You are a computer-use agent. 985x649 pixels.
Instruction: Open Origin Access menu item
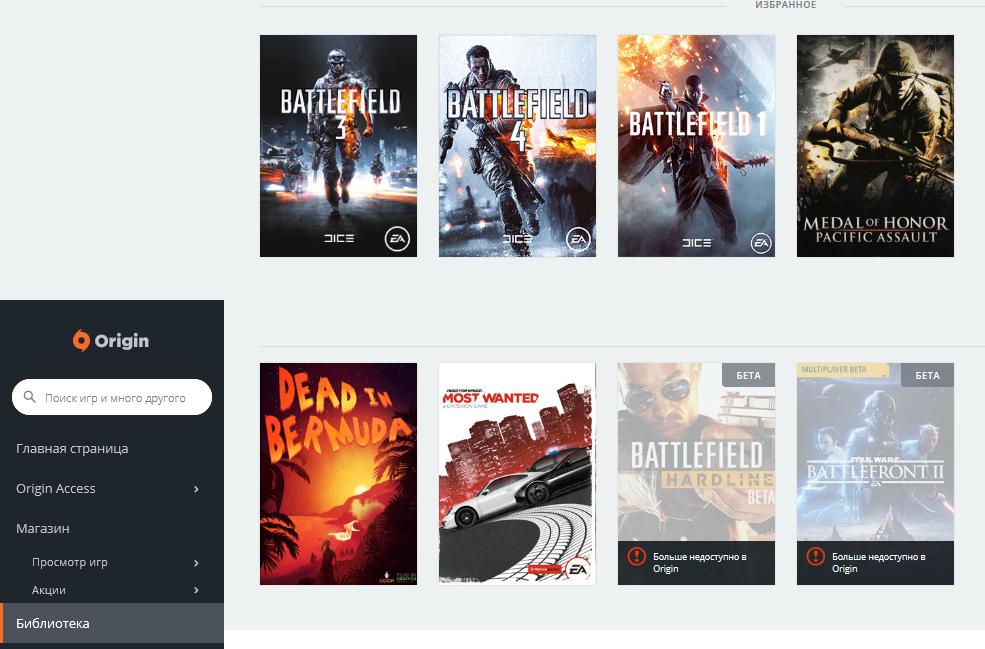click(56, 489)
